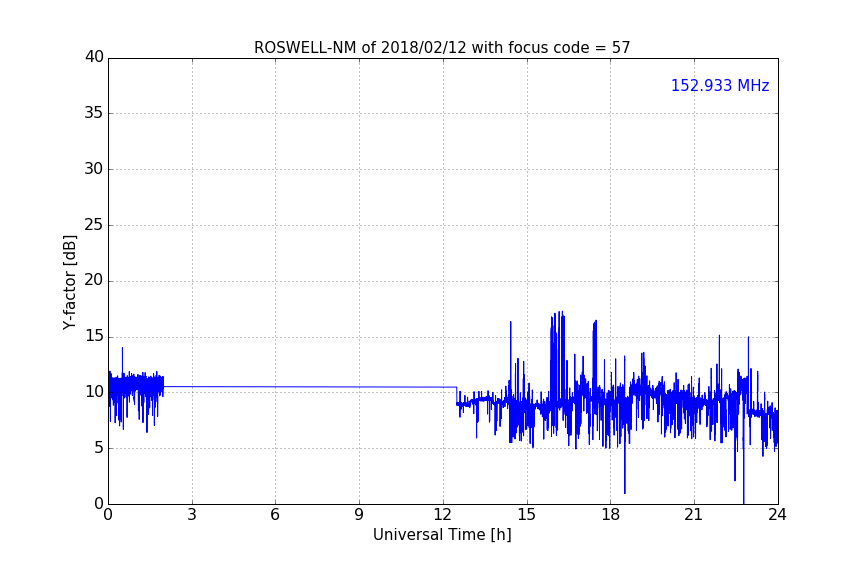Click the y-axis tick label '20'
Screen dimensions: 864x576
click(x=94, y=281)
